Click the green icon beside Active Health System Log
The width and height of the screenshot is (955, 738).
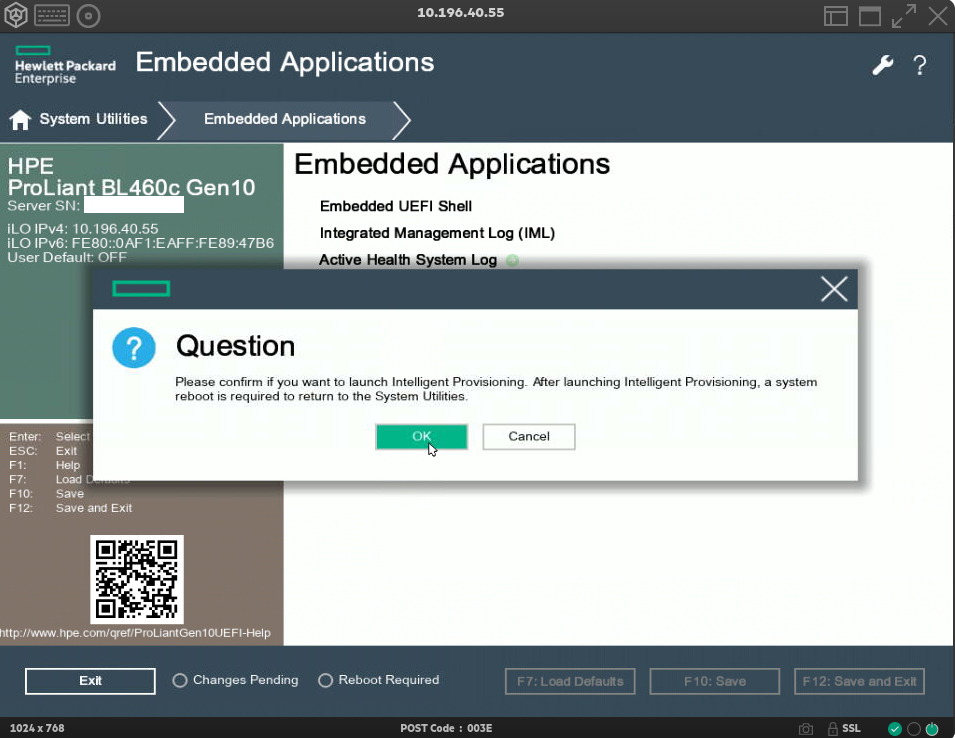click(x=513, y=261)
